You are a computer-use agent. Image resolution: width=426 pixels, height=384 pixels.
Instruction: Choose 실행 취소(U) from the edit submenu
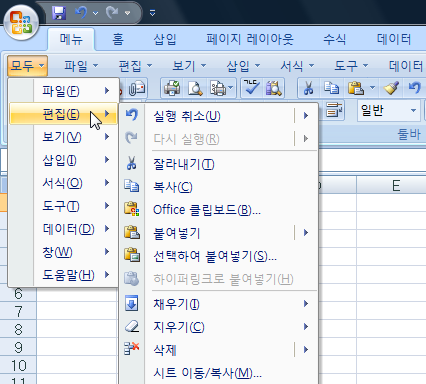click(207, 116)
